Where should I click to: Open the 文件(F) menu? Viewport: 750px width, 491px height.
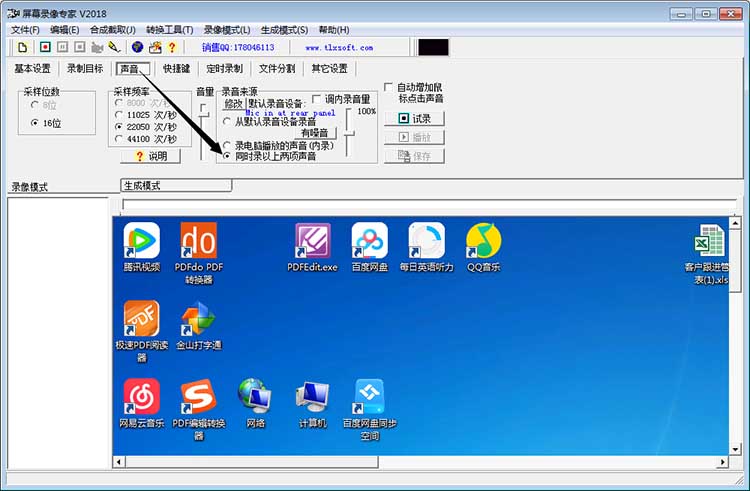[x=25, y=30]
